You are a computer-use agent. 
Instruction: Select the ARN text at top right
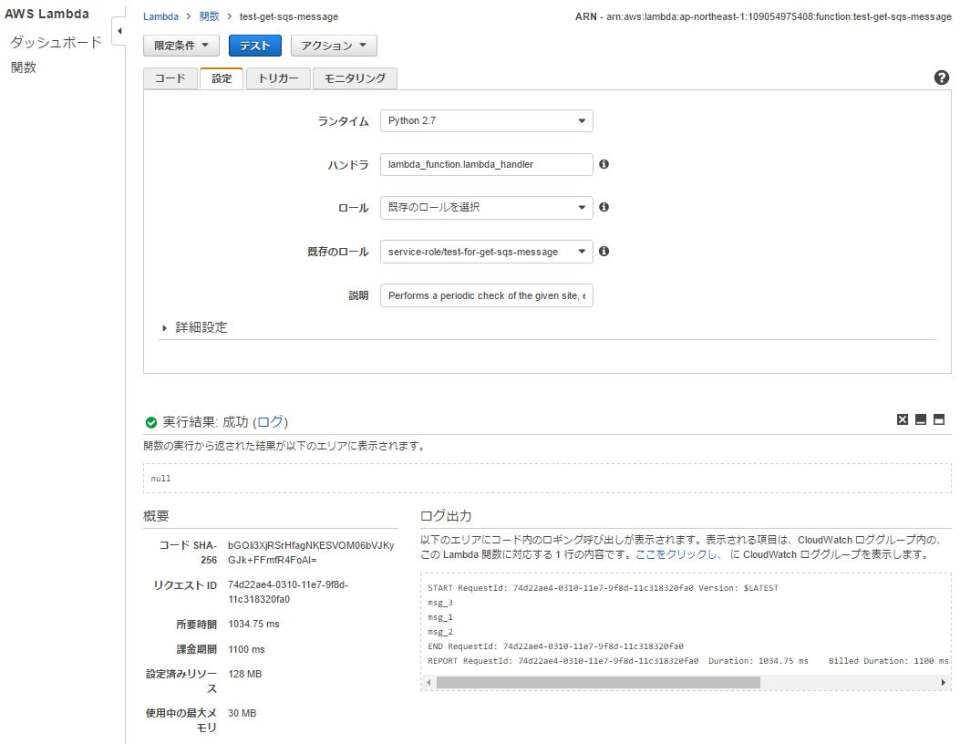coord(763,17)
